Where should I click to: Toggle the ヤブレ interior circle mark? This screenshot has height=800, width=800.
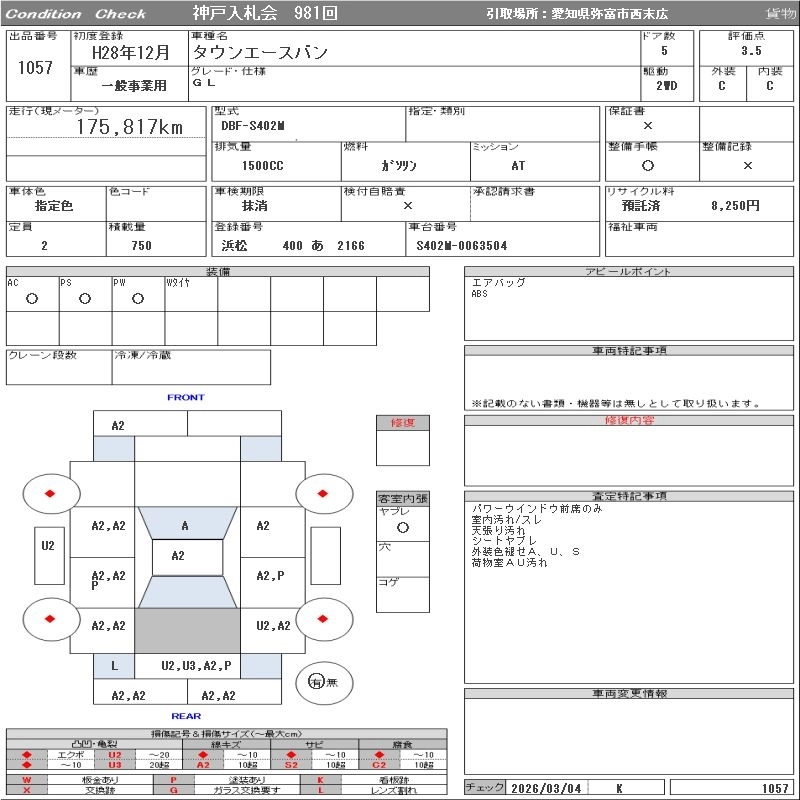tap(402, 526)
